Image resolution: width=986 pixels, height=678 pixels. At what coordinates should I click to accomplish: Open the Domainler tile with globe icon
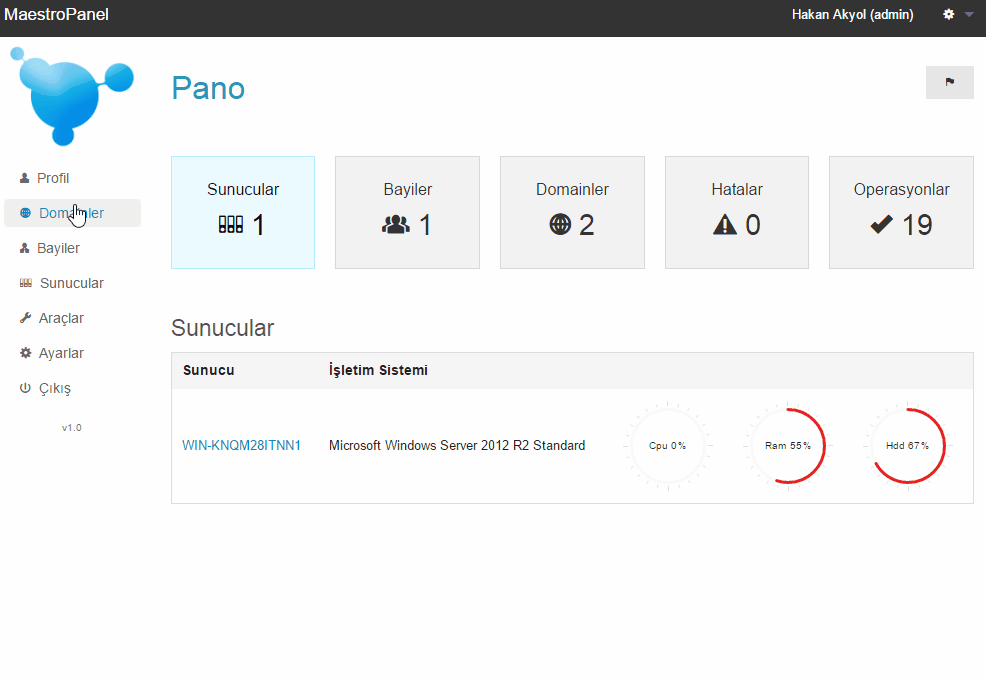(572, 213)
